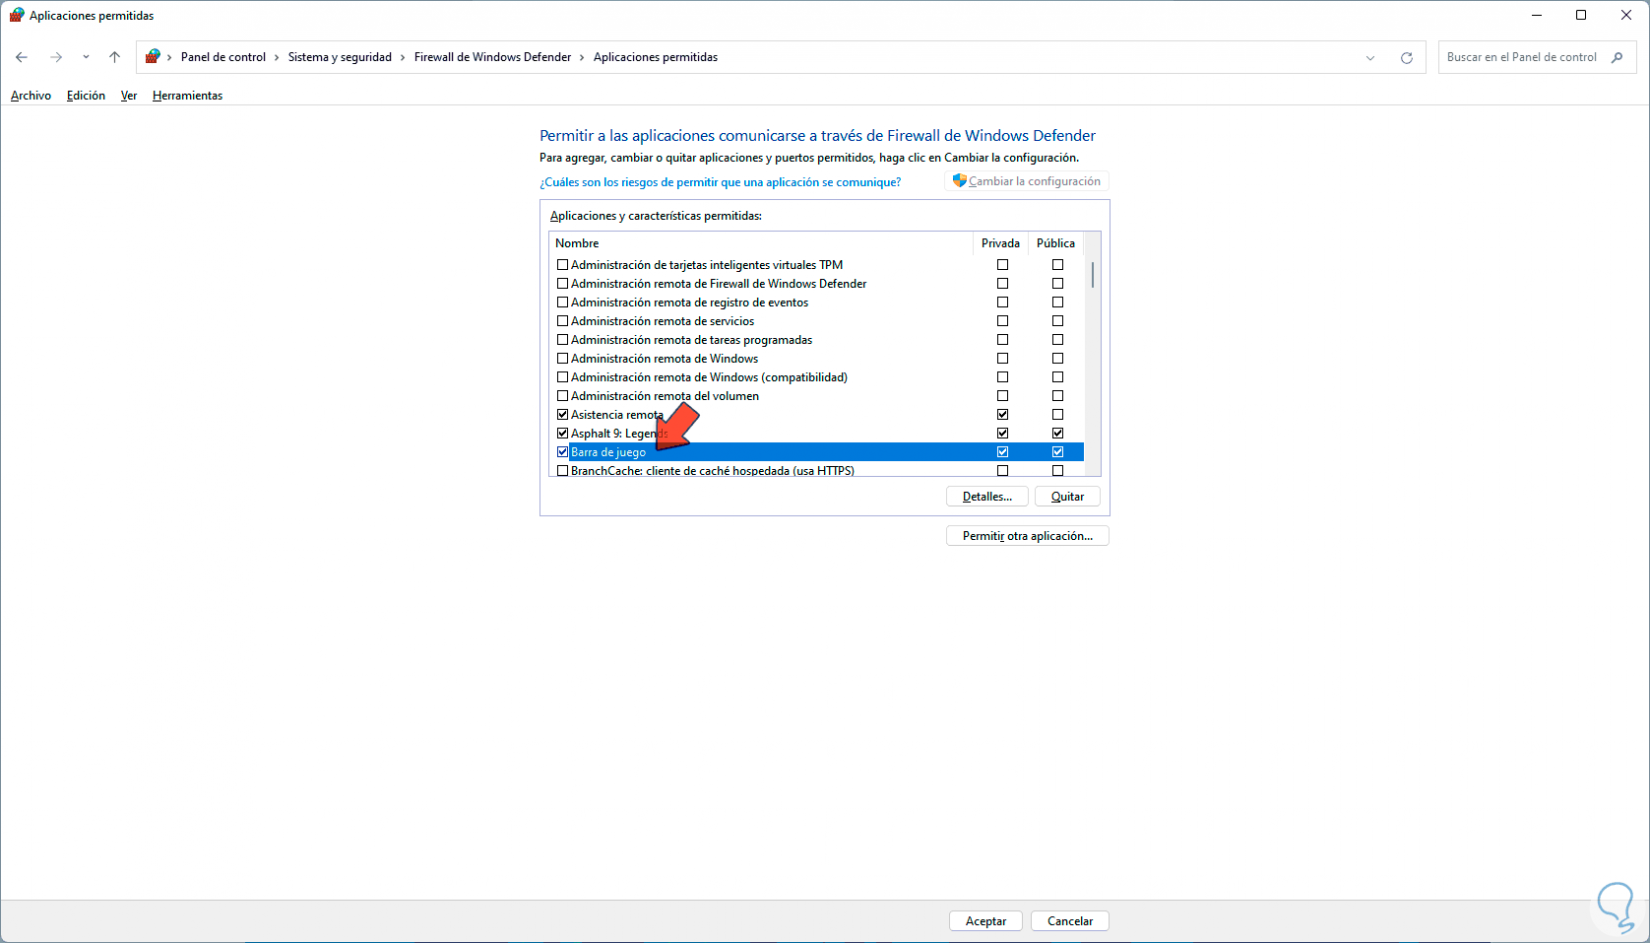Click the Control Panel icon in address bar
The image size is (1650, 943).
pos(152,57)
